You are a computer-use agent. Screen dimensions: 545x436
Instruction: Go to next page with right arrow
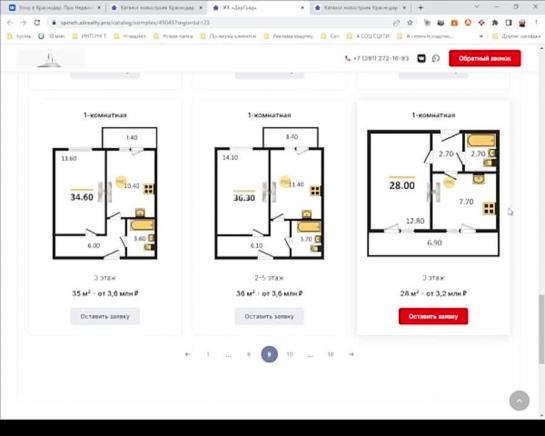351,354
